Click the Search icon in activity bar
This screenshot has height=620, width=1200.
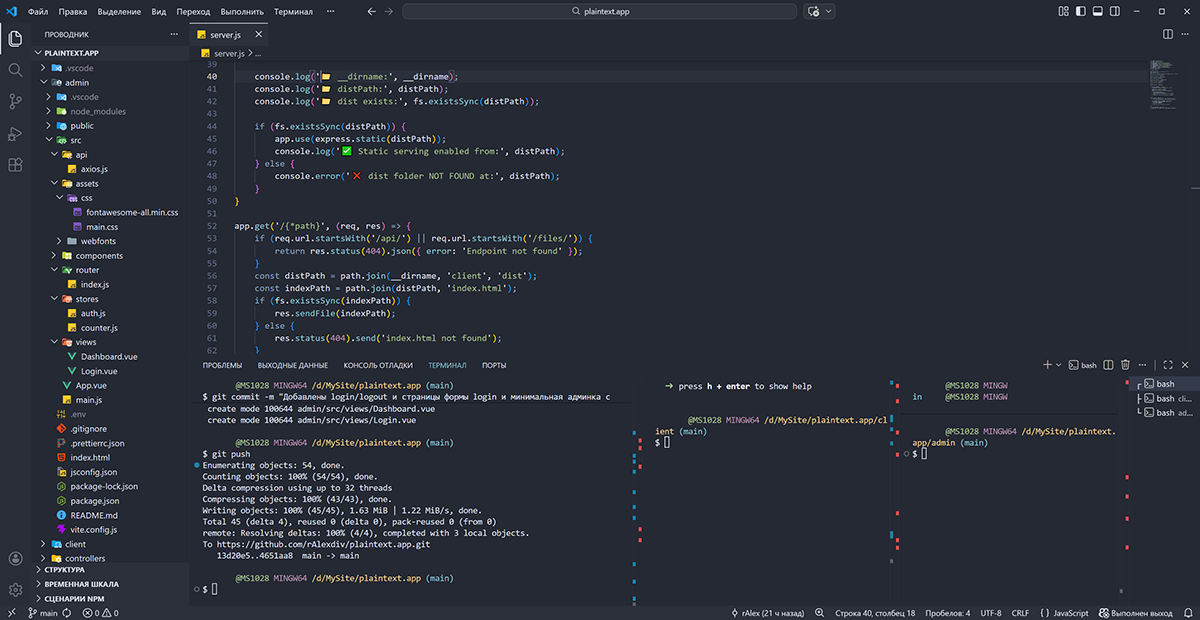click(x=15, y=70)
